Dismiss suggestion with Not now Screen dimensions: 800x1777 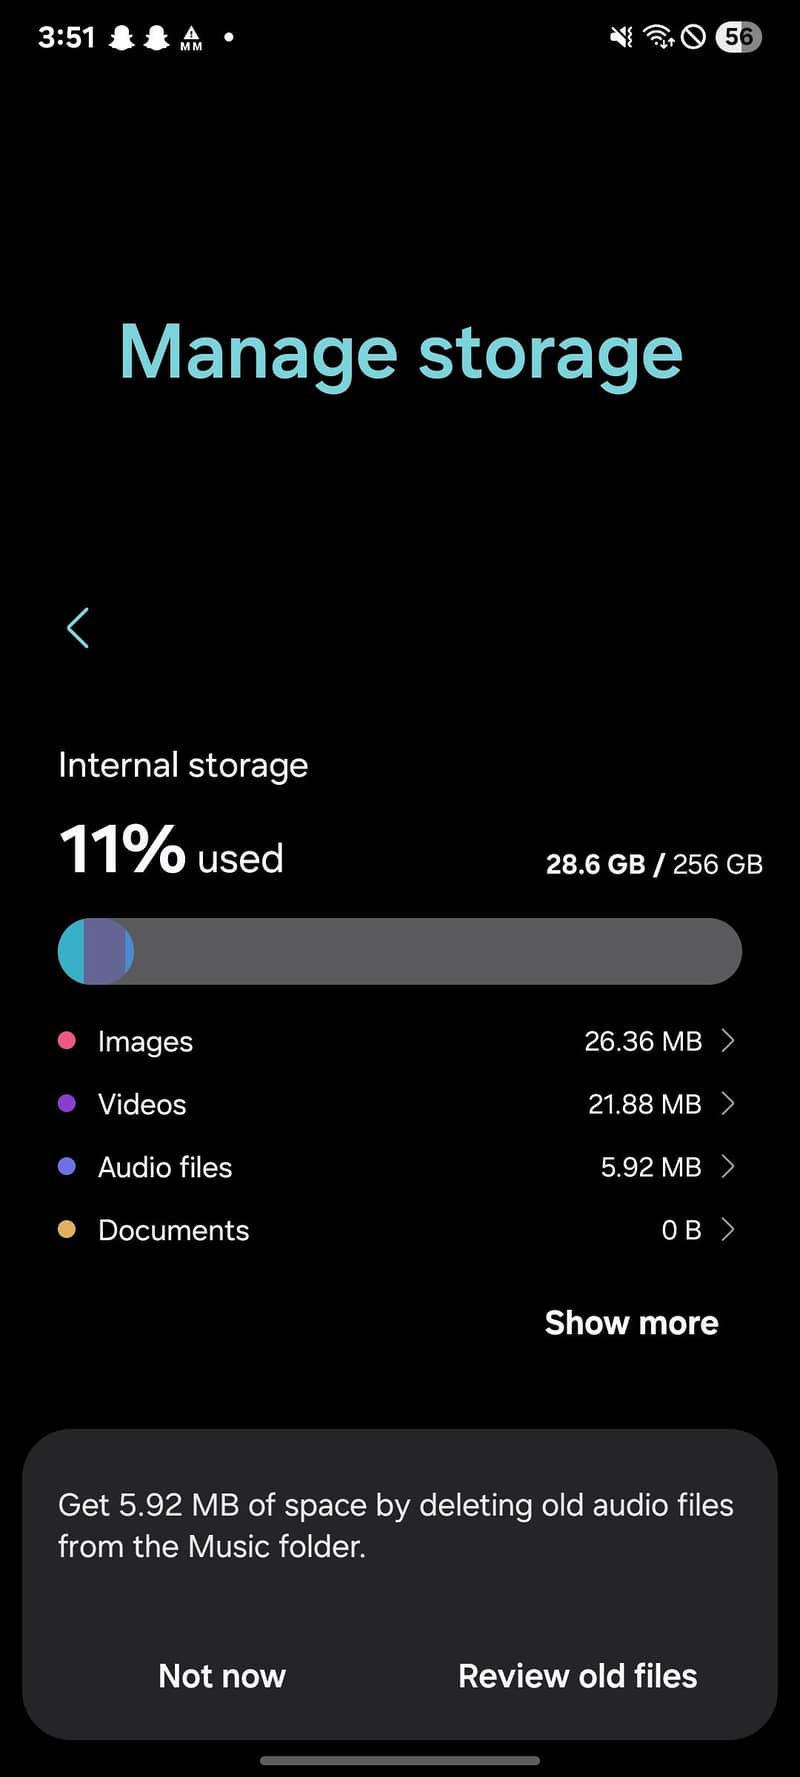pos(222,1676)
